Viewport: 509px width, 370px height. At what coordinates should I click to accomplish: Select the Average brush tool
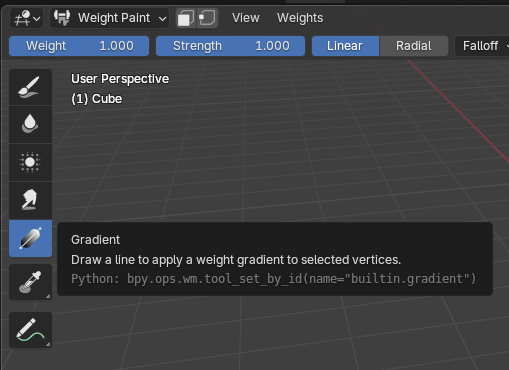[x=30, y=162]
